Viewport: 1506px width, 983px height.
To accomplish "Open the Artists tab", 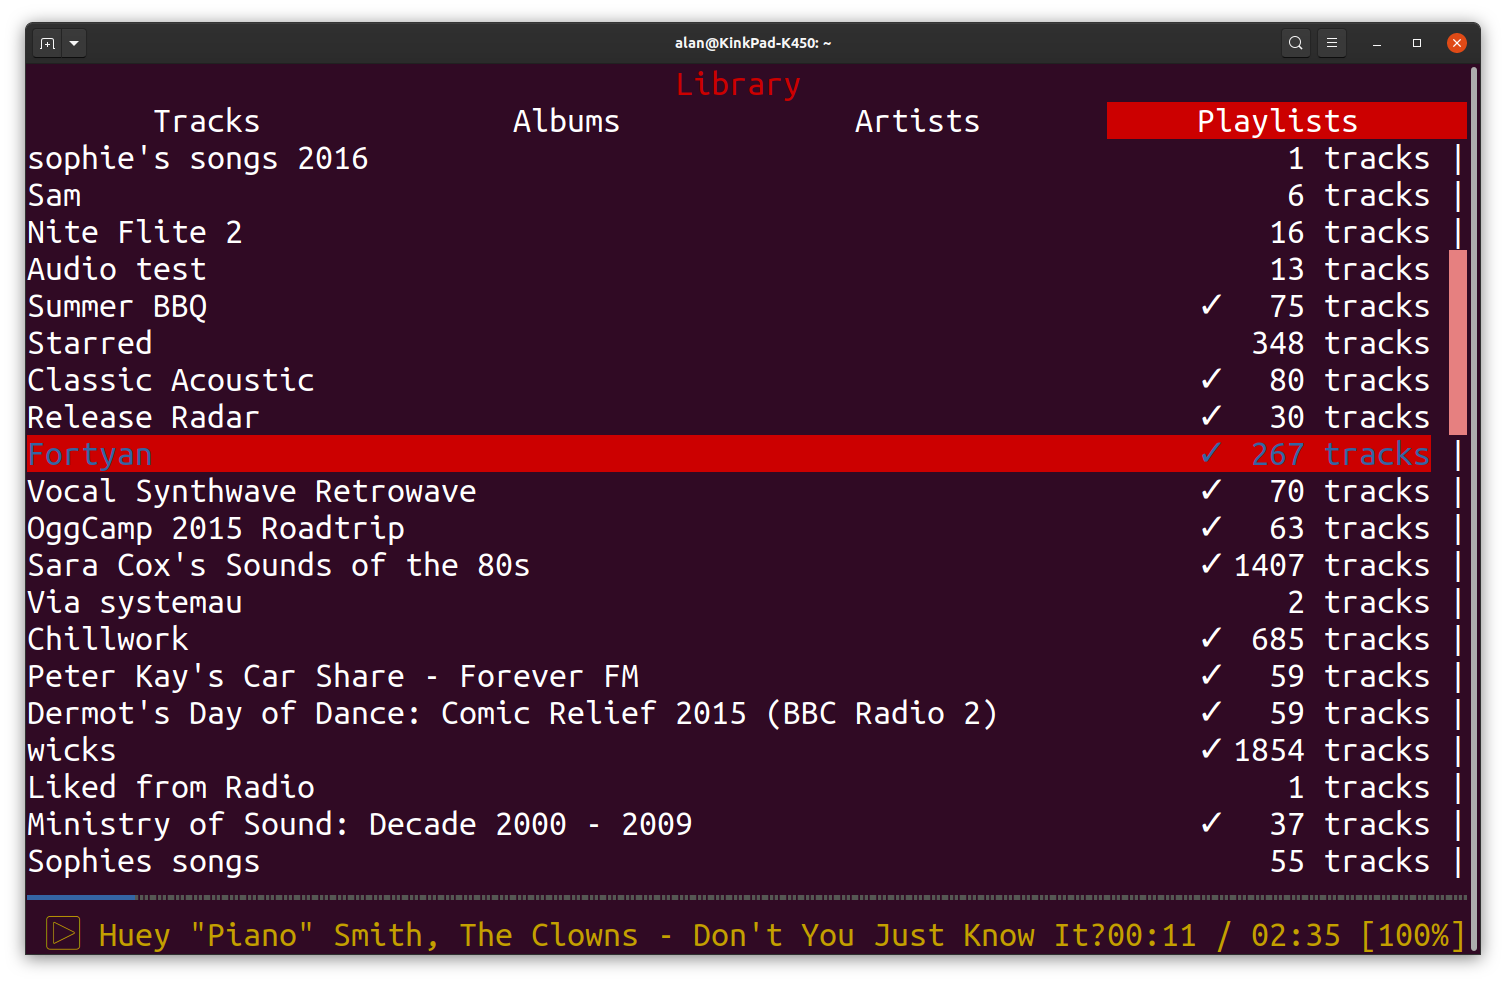I will (916, 121).
